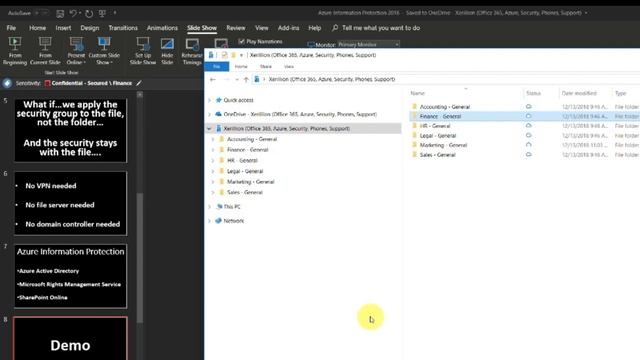
Task: Click cloud status icon for Marketing - General
Action: point(529,145)
